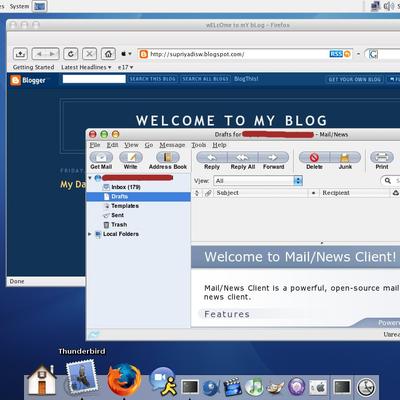
Task: Click the Get Mail toolbar icon
Action: pos(101,157)
